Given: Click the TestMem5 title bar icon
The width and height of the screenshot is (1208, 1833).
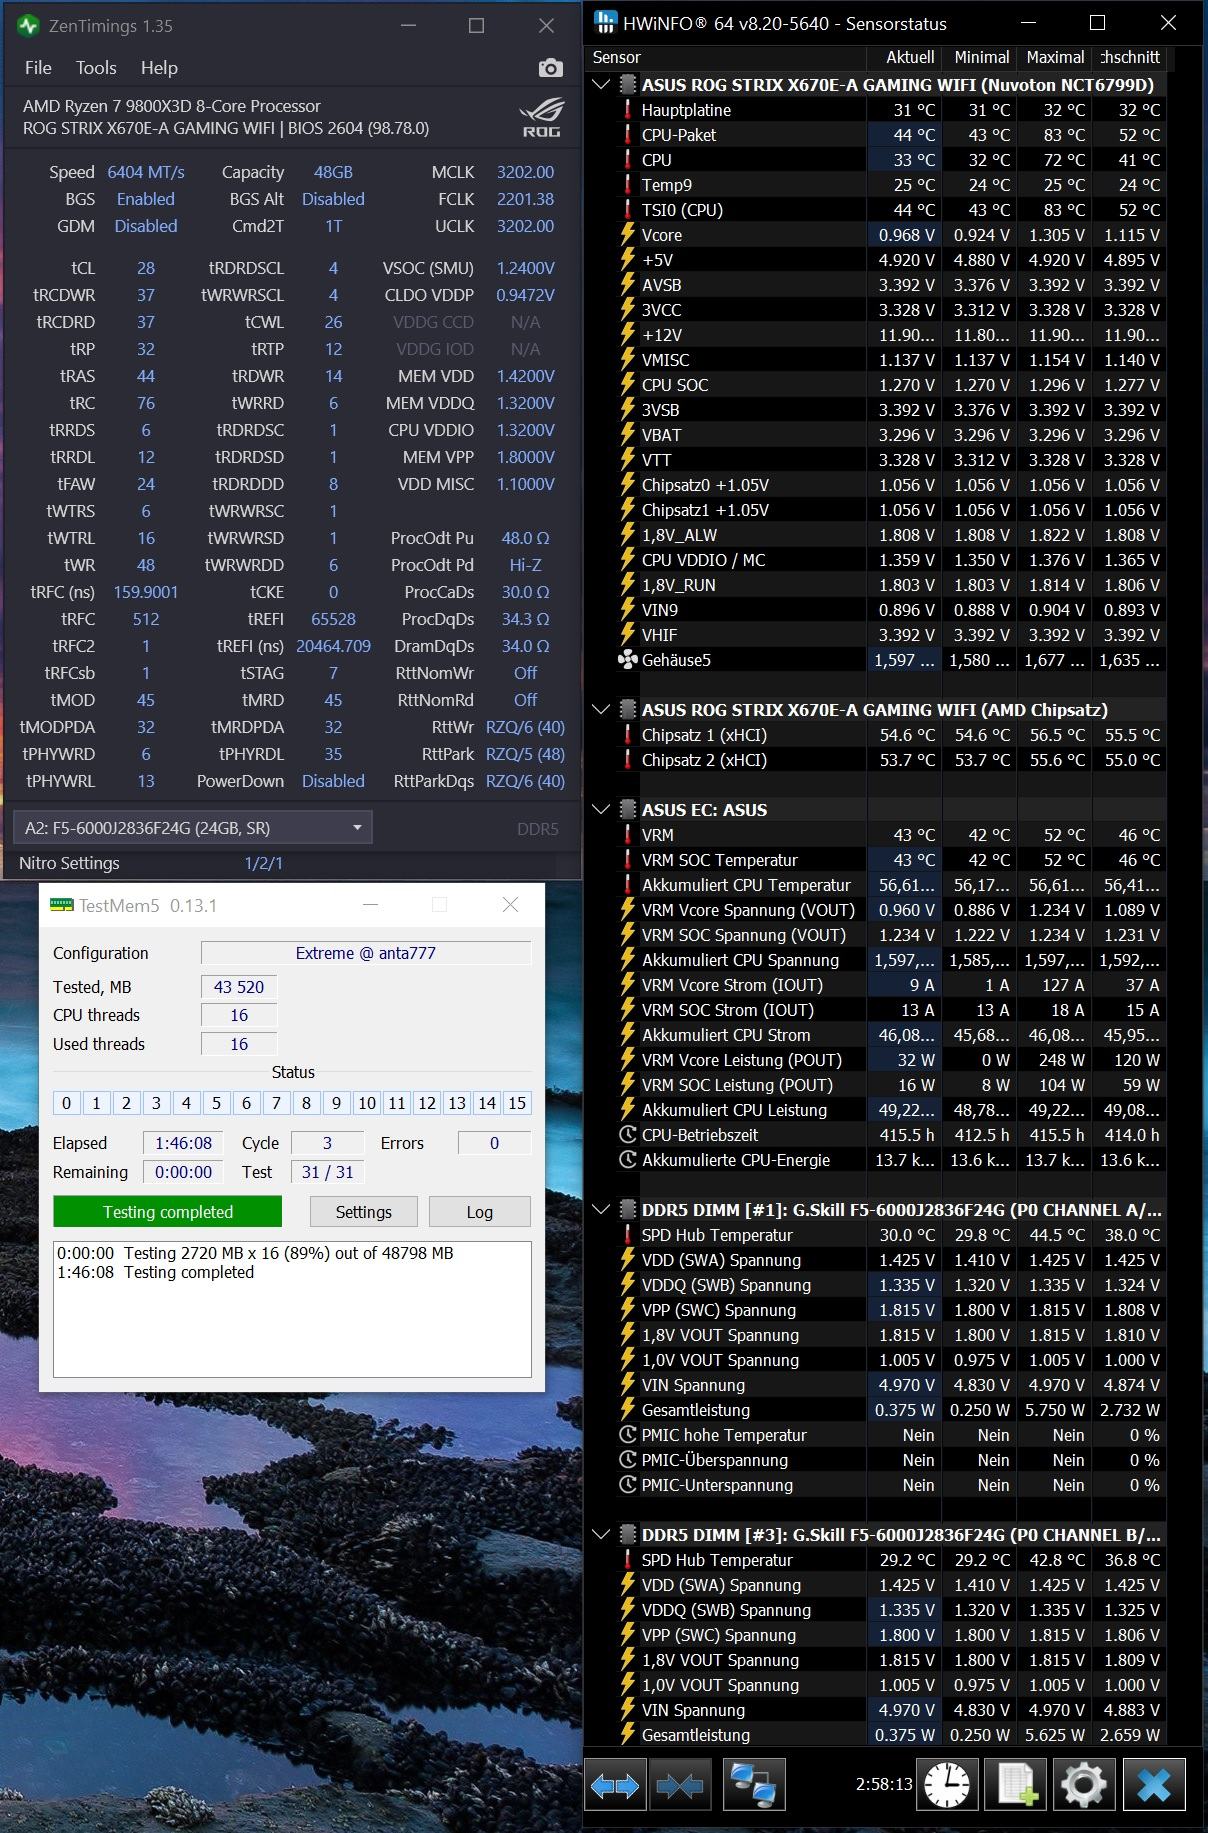Looking at the screenshot, I should point(62,905).
